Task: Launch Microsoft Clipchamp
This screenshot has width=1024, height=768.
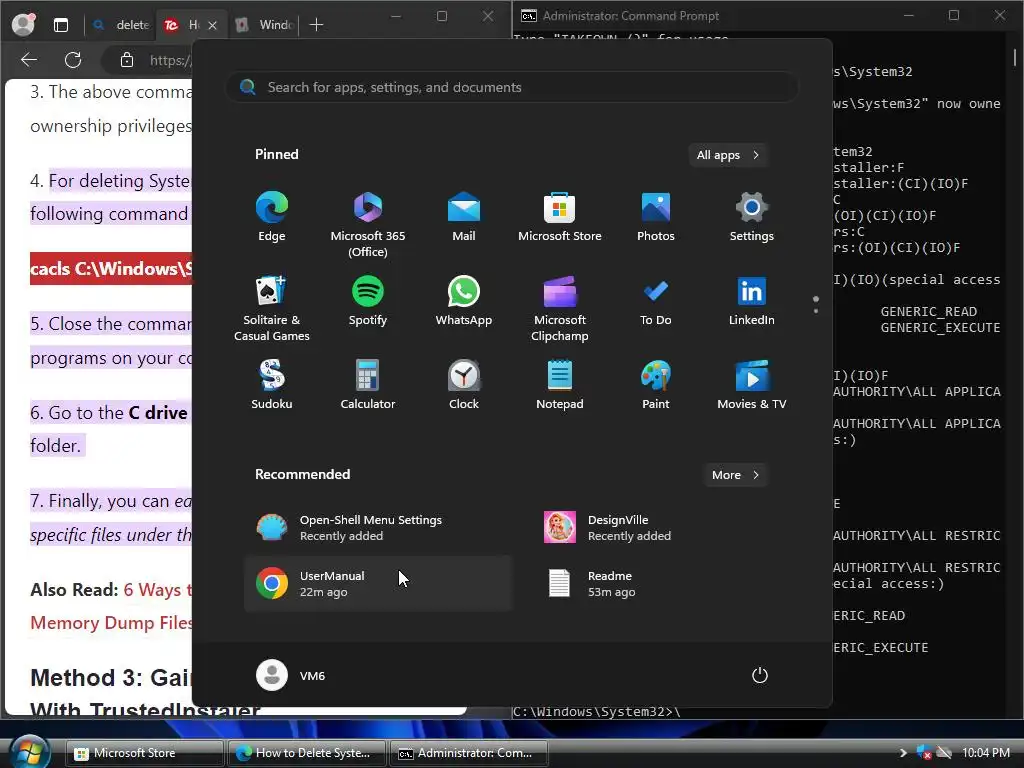Action: pos(560,308)
